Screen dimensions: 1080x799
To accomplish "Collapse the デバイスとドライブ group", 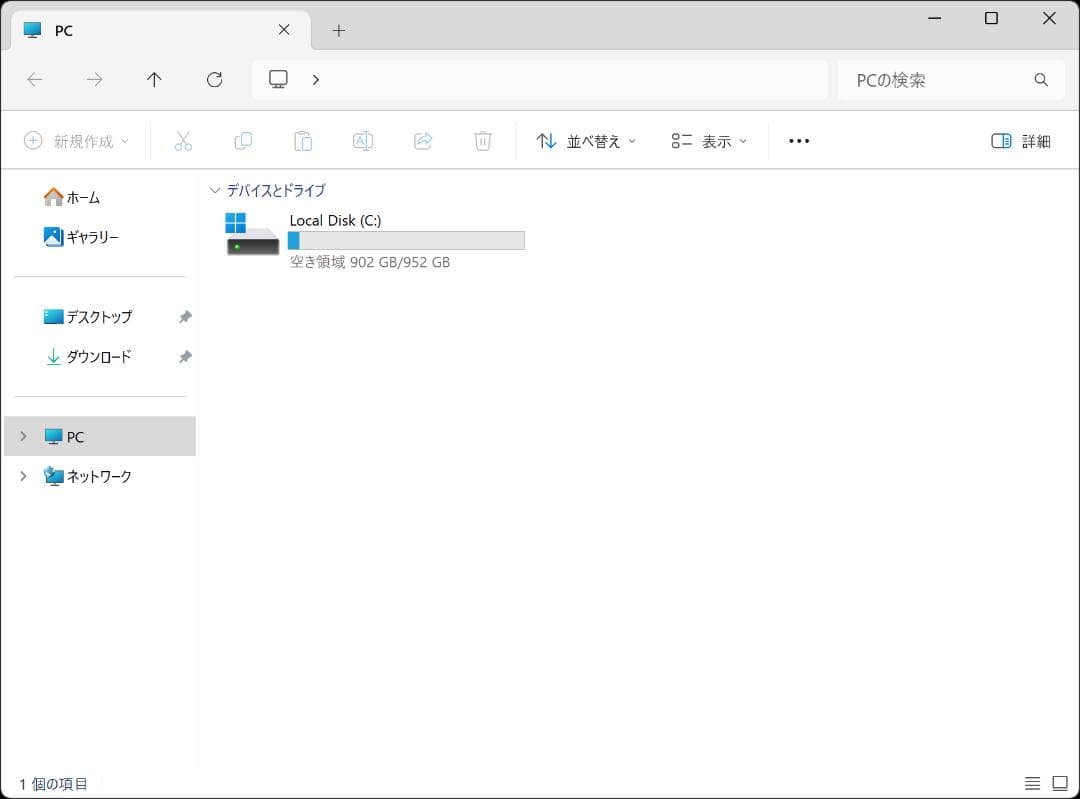I will tap(214, 190).
